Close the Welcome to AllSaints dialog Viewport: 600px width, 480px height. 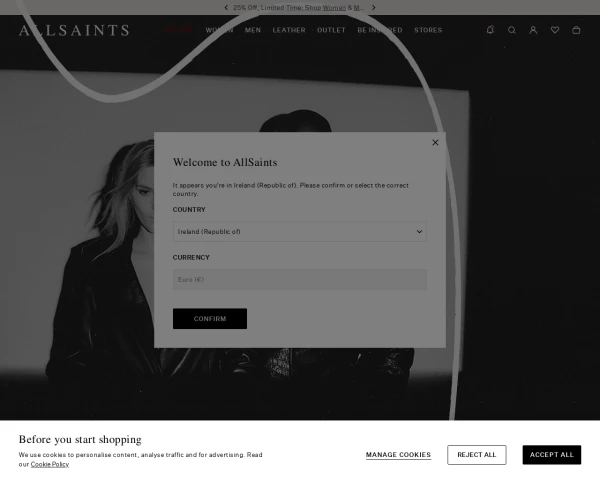(435, 142)
